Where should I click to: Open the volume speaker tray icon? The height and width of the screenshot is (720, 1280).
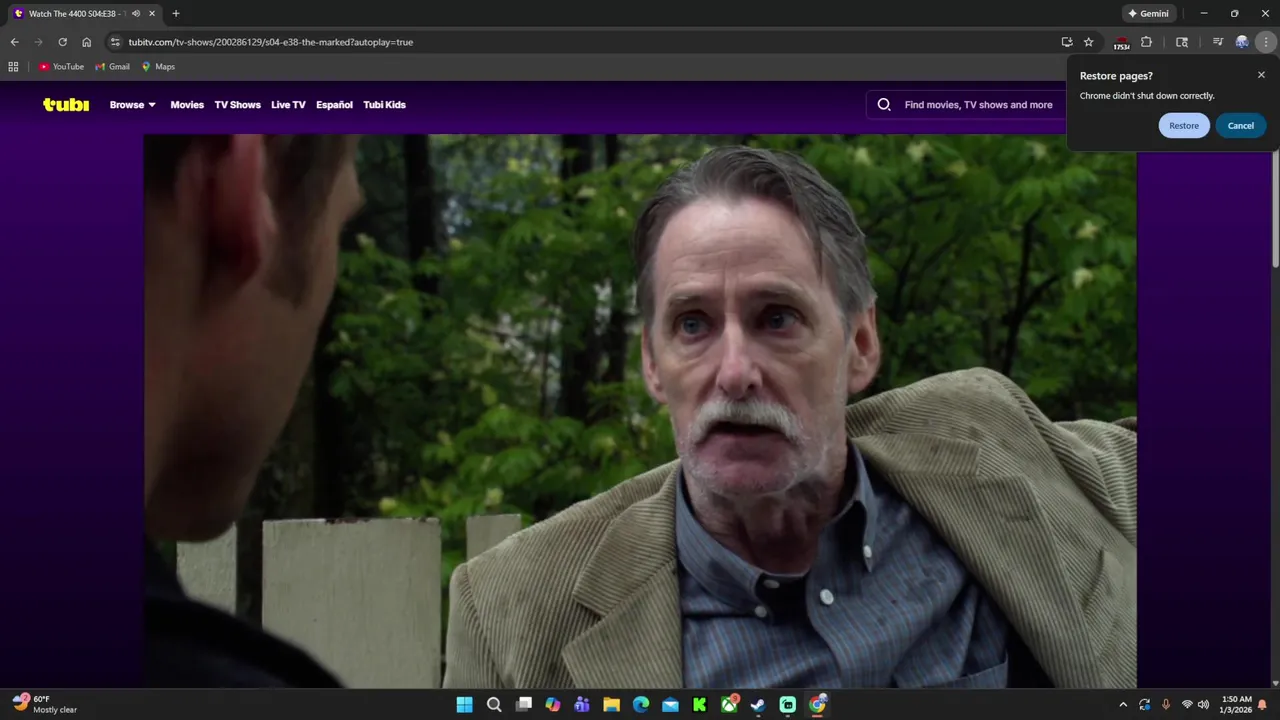pos(1203,705)
